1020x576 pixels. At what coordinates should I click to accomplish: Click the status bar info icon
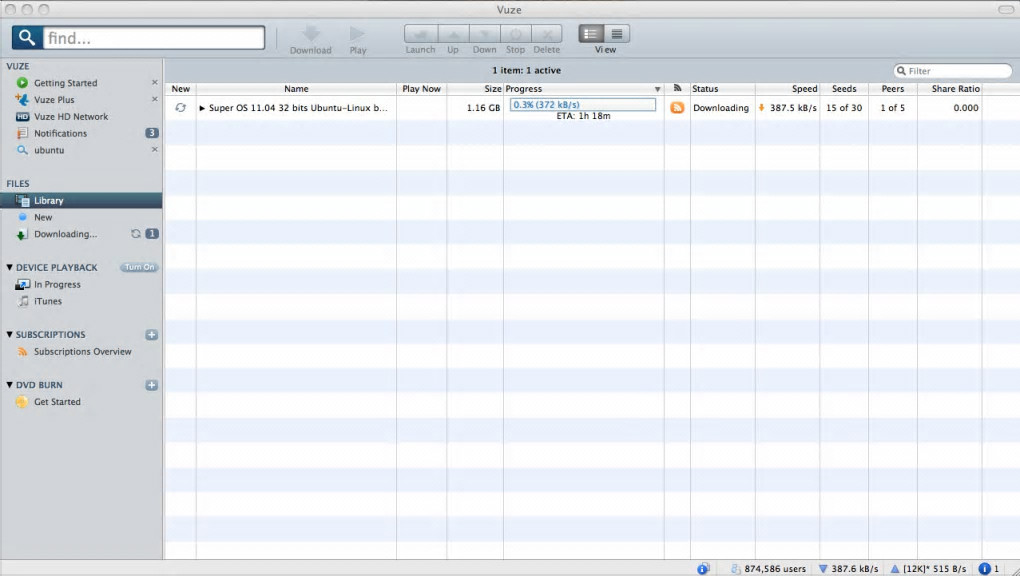point(703,569)
